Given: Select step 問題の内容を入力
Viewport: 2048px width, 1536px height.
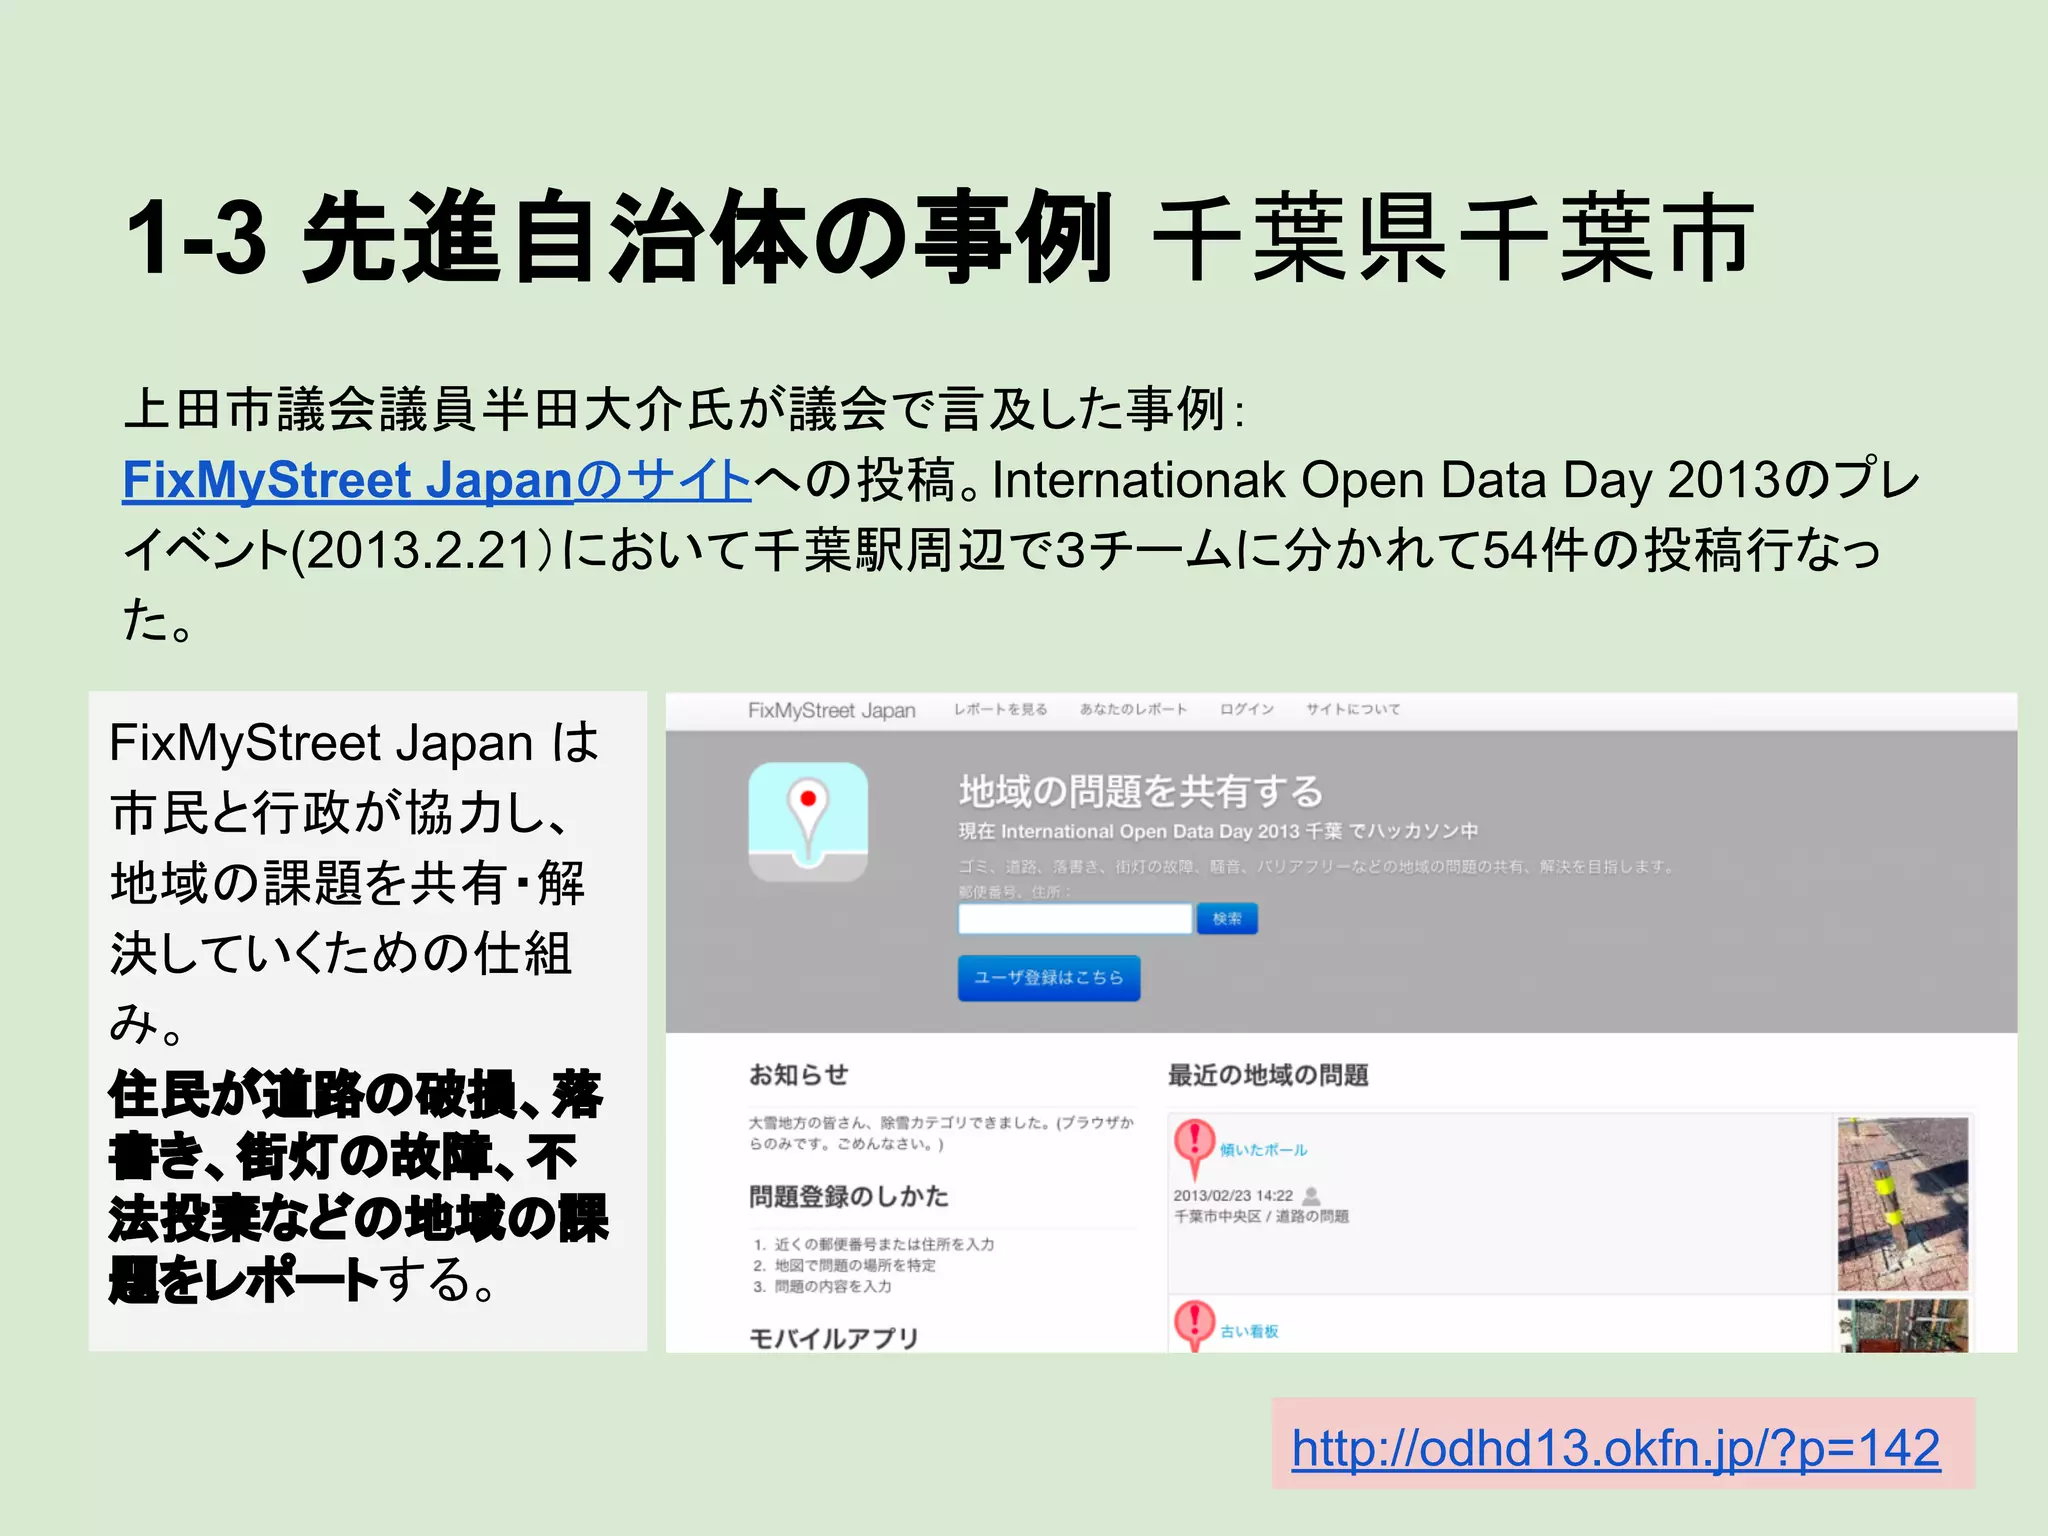Looking at the screenshot, I should pyautogui.click(x=833, y=1286).
